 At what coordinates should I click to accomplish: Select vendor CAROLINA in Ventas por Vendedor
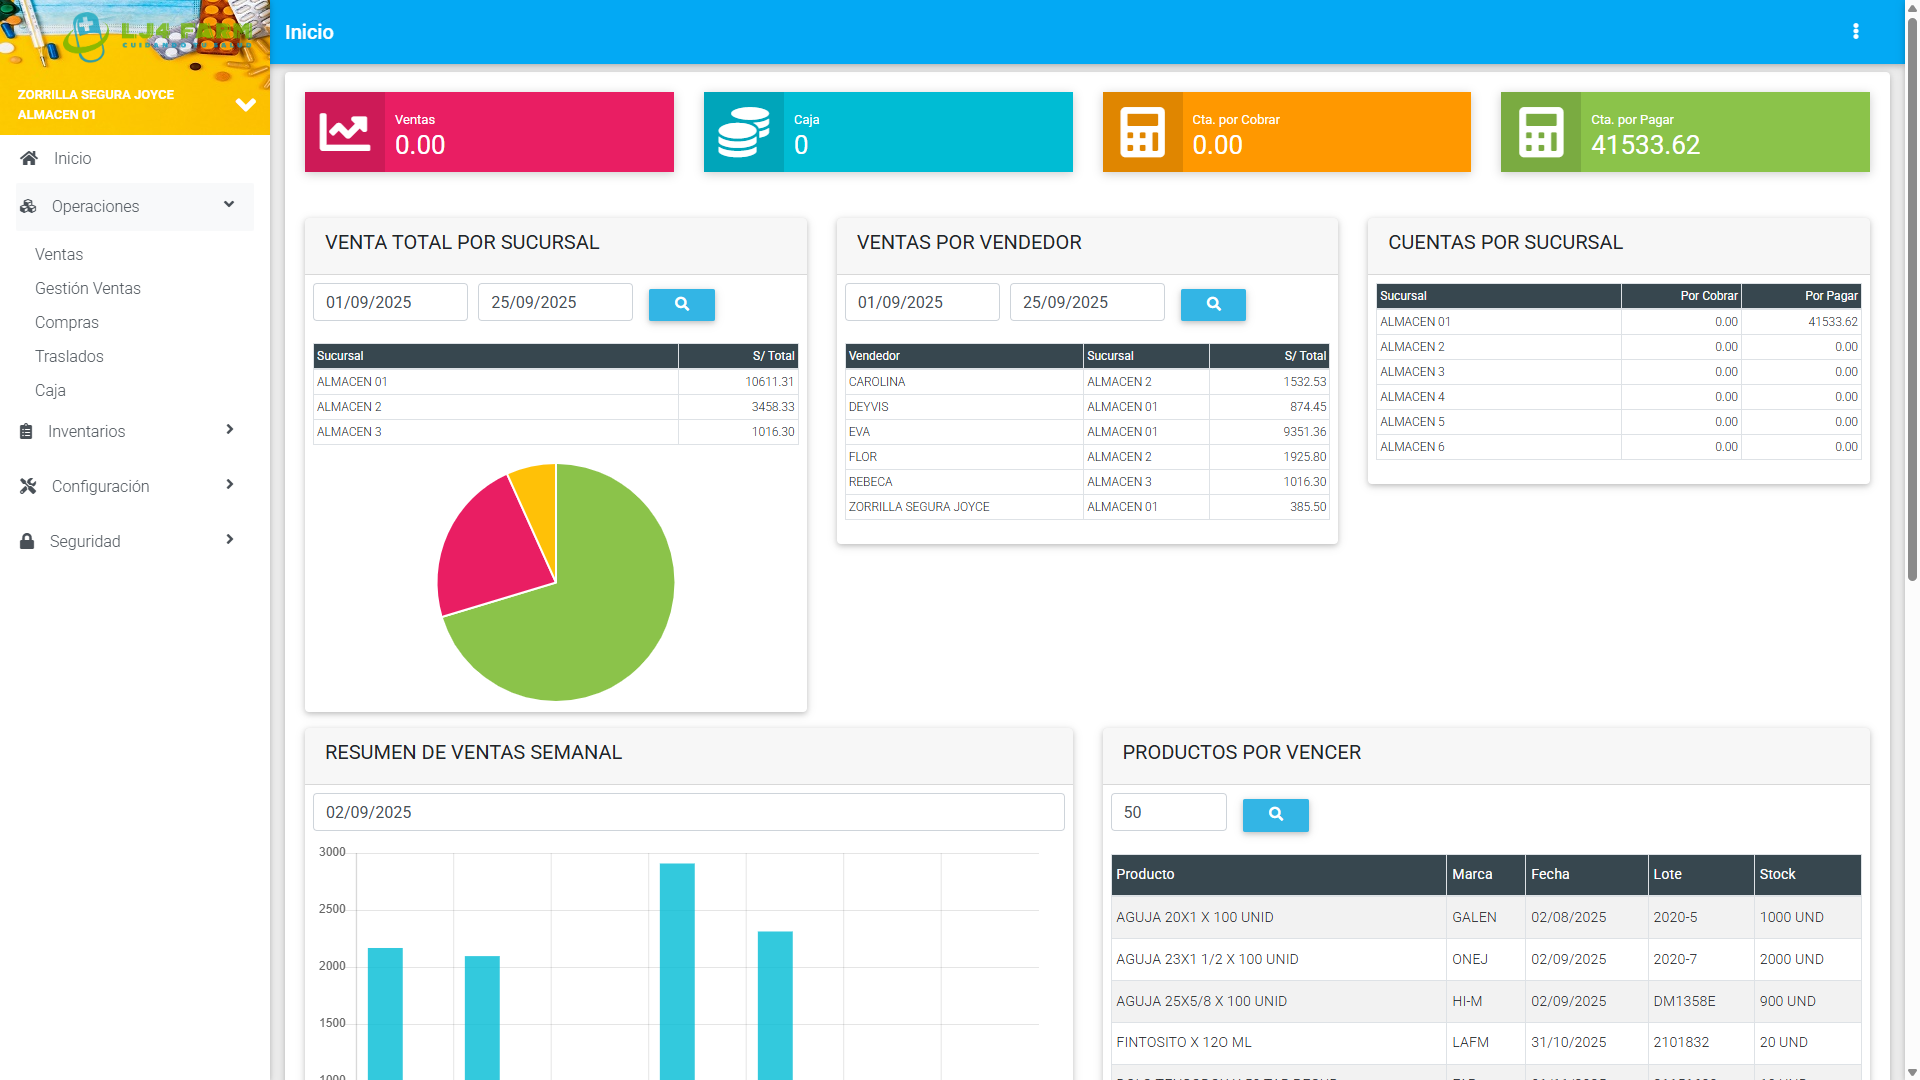(x=877, y=382)
